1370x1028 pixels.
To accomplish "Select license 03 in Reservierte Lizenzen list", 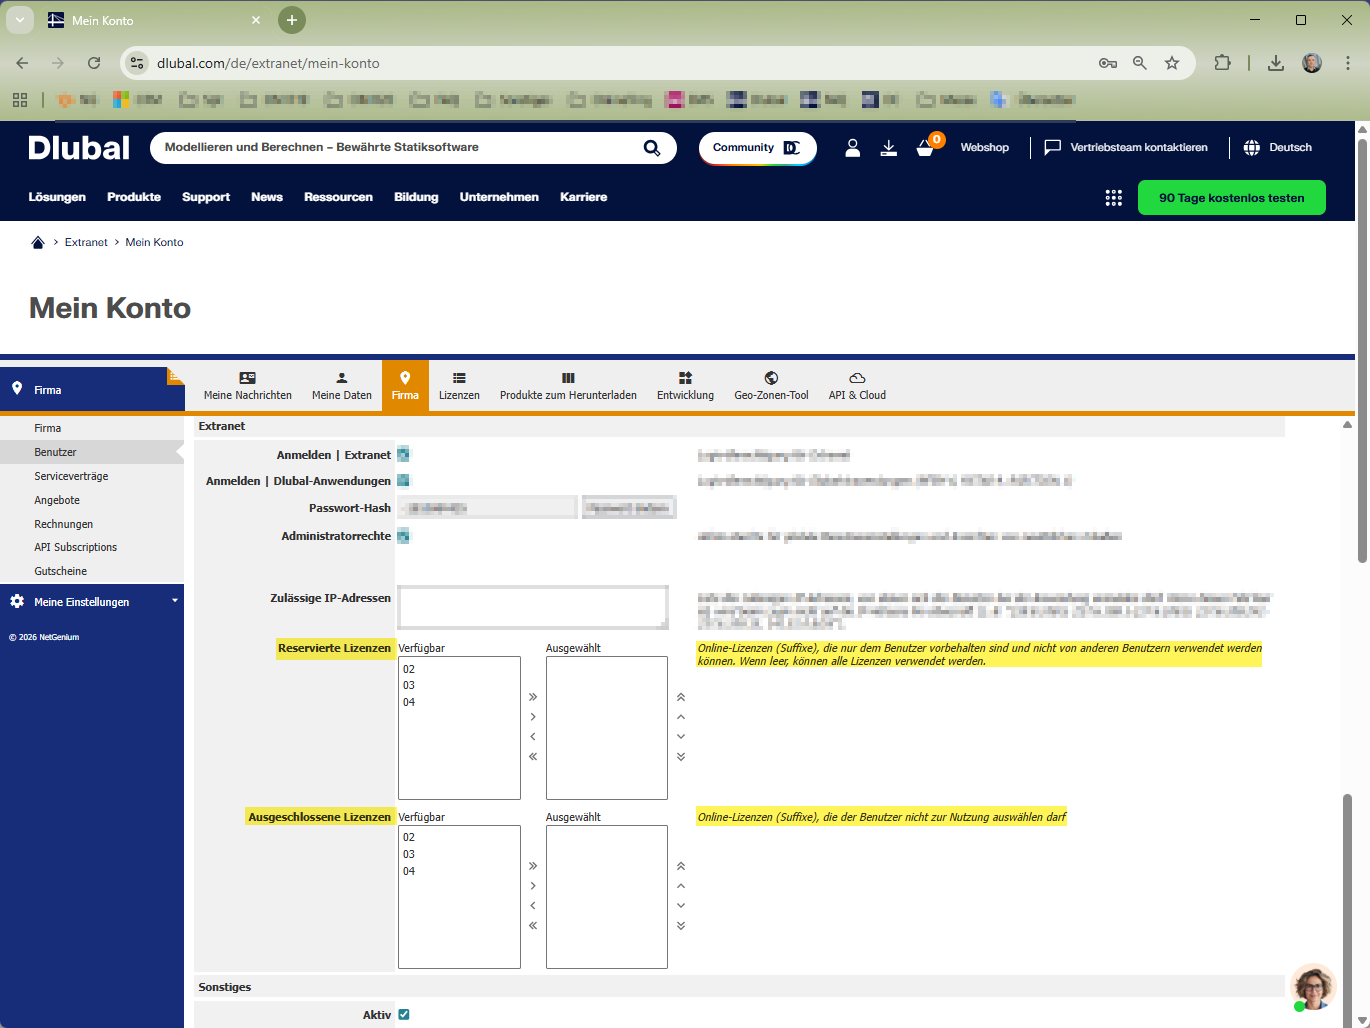I will 409,685.
